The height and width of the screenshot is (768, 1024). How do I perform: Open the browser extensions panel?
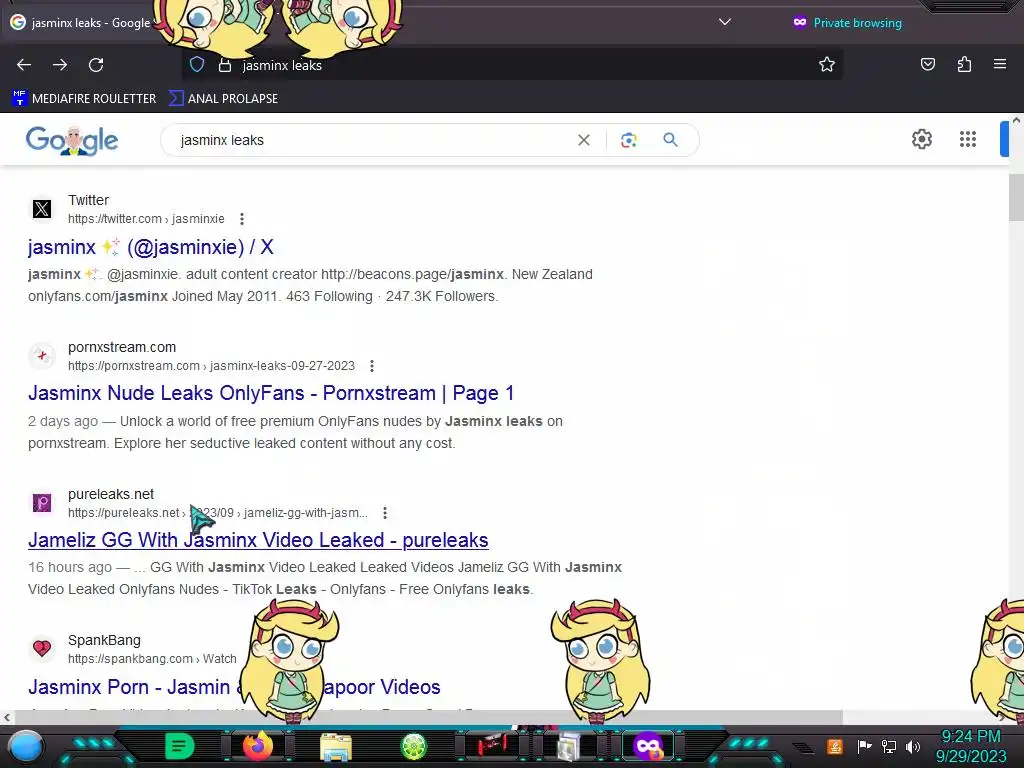[964, 64]
